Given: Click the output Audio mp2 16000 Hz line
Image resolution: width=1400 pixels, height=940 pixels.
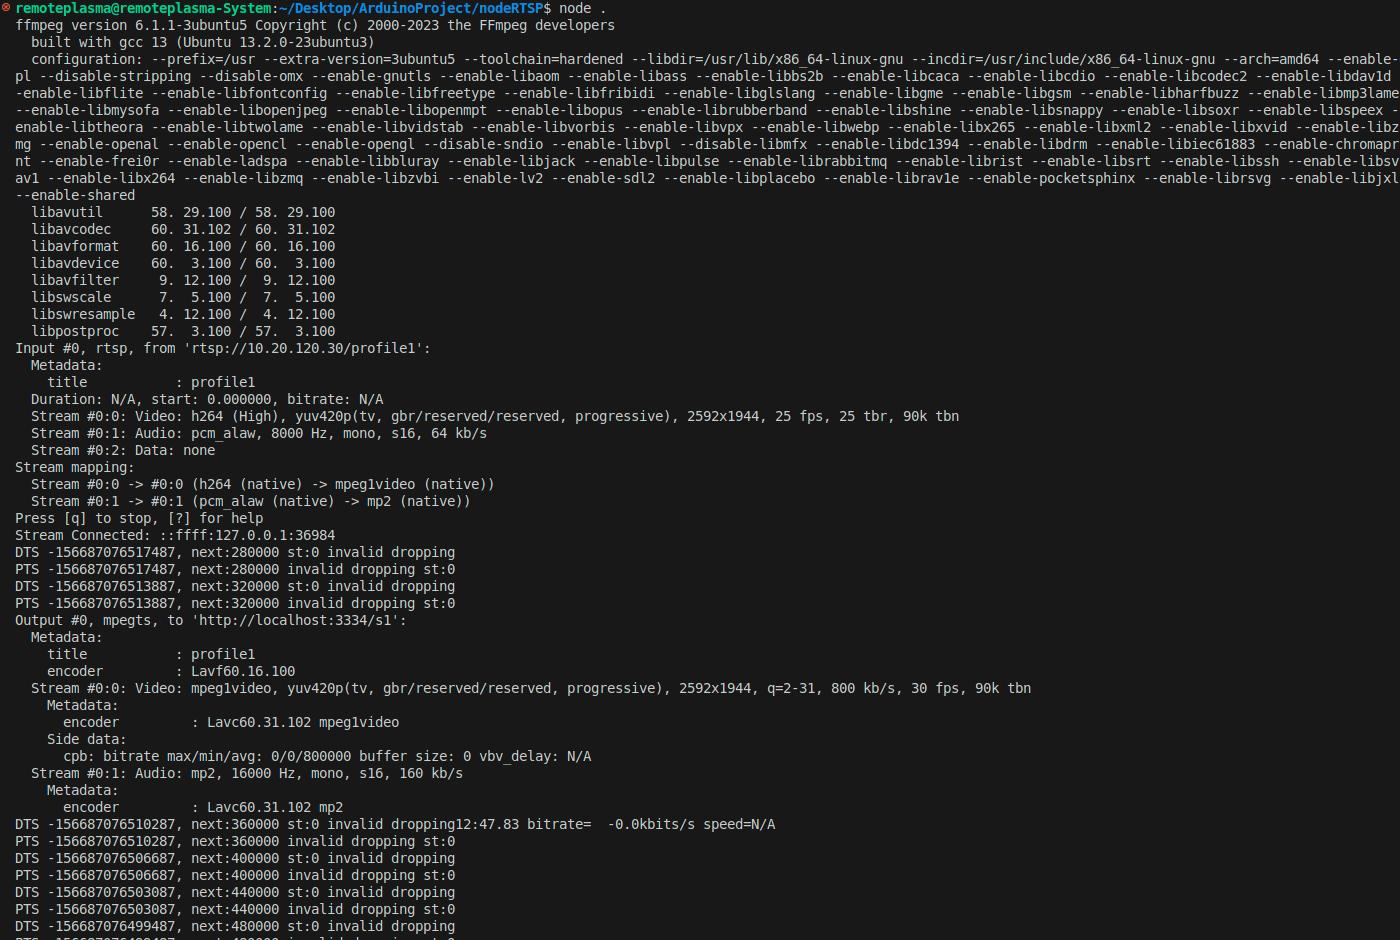Looking at the screenshot, I should [x=247, y=773].
